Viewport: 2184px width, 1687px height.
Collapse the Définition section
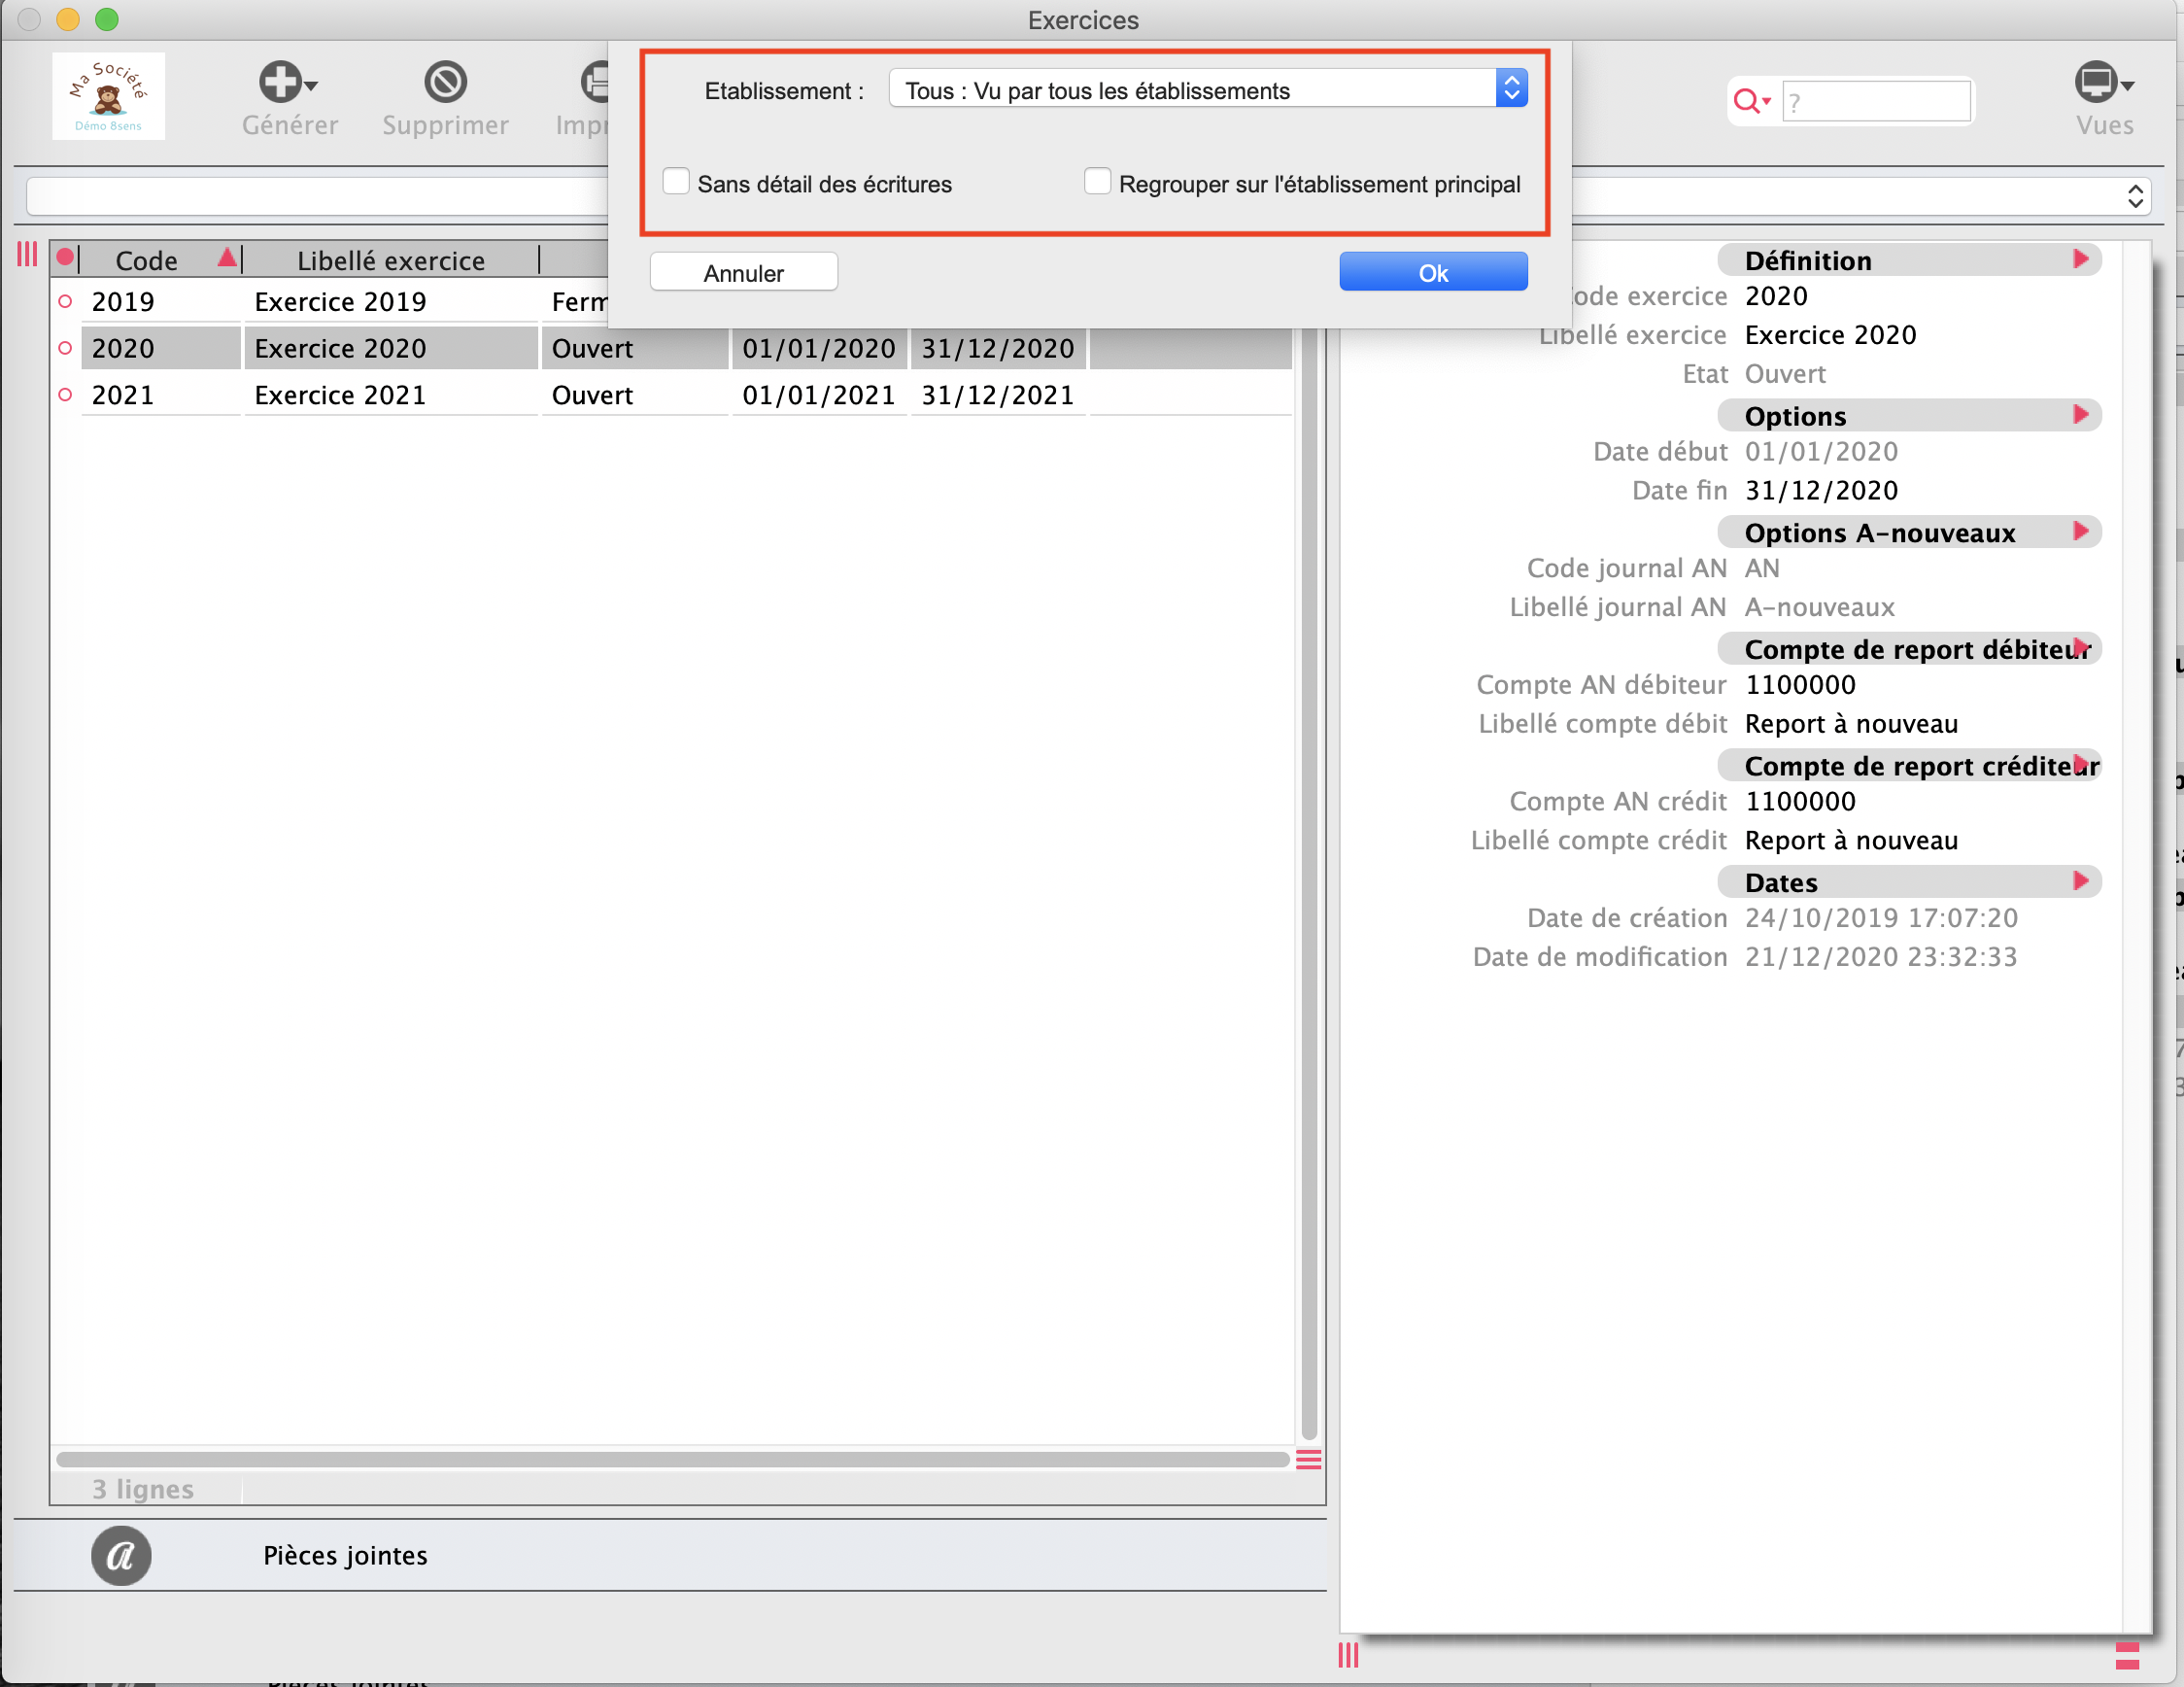[x=2081, y=259]
